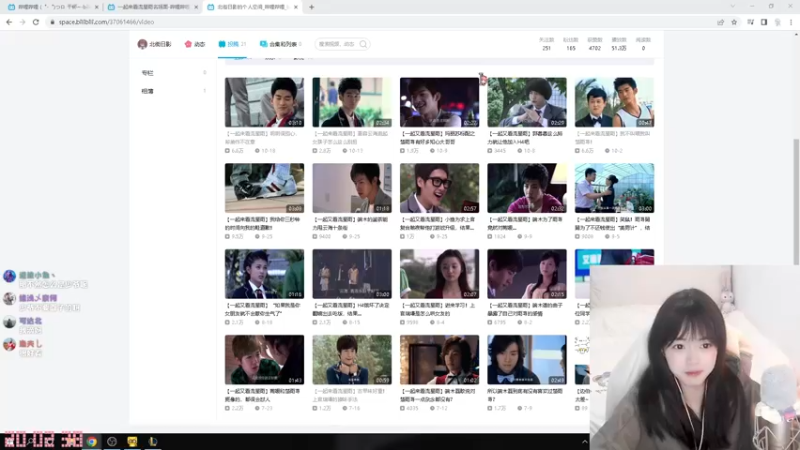Open the yellow app icon on the taskbar
This screenshot has height=450, width=800.
tap(132, 442)
